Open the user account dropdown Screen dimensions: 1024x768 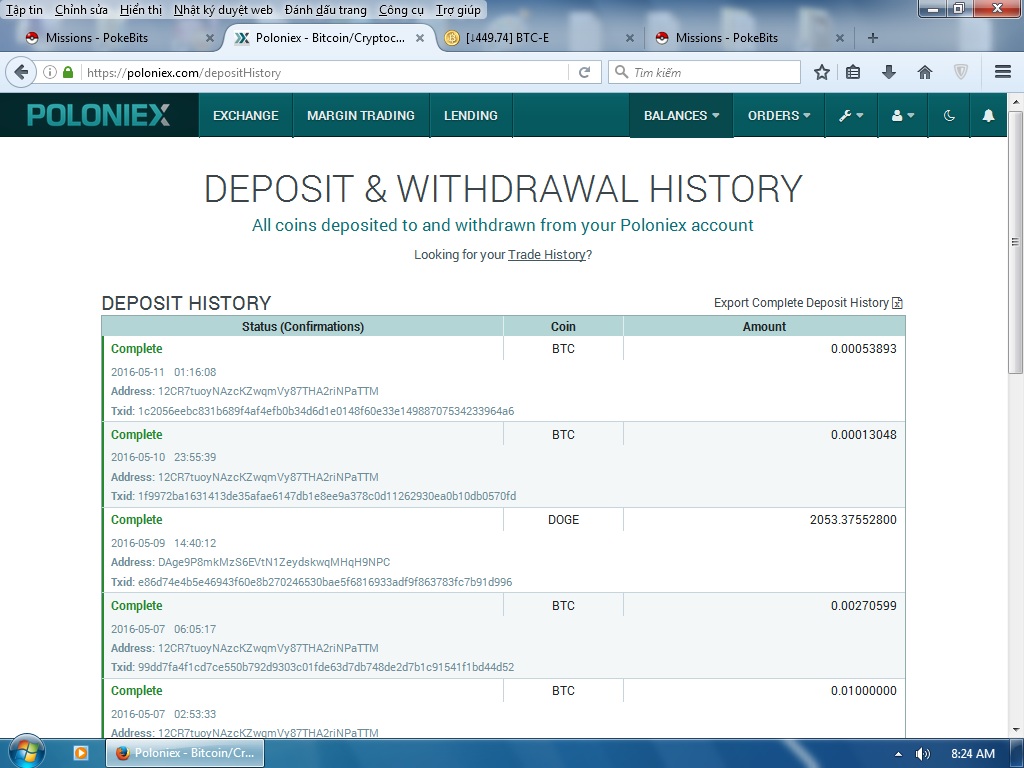coord(903,116)
